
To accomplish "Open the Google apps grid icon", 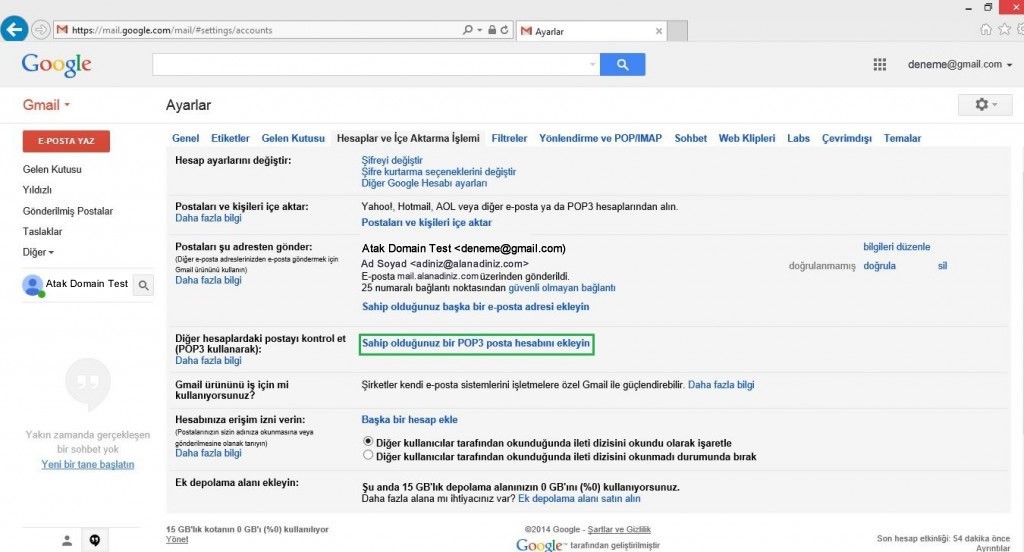I will click(880, 64).
